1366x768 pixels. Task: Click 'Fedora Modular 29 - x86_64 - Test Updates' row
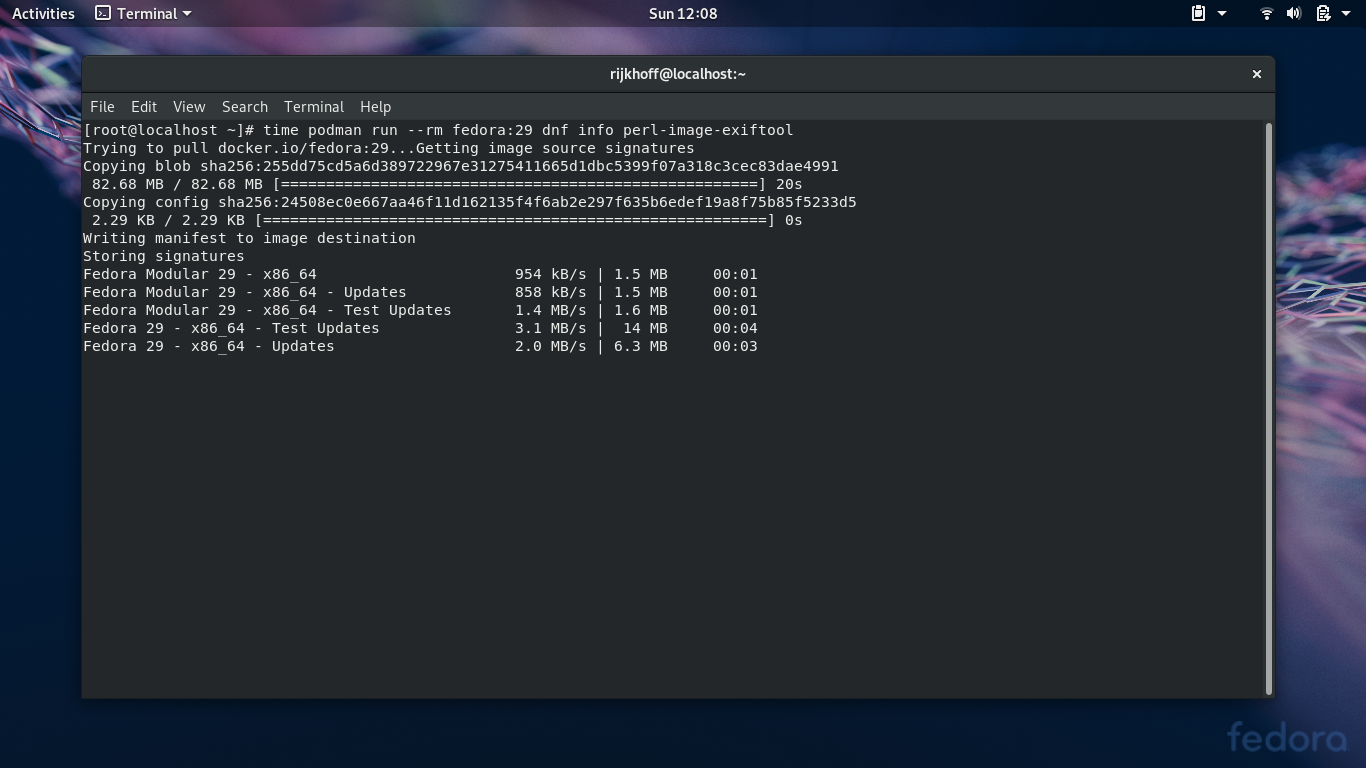click(x=420, y=310)
